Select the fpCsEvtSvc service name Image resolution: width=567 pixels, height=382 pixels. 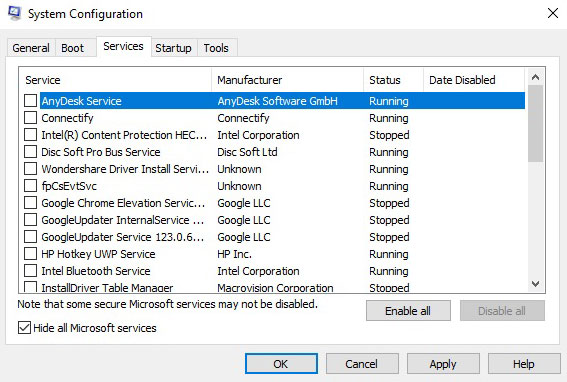(x=69, y=186)
